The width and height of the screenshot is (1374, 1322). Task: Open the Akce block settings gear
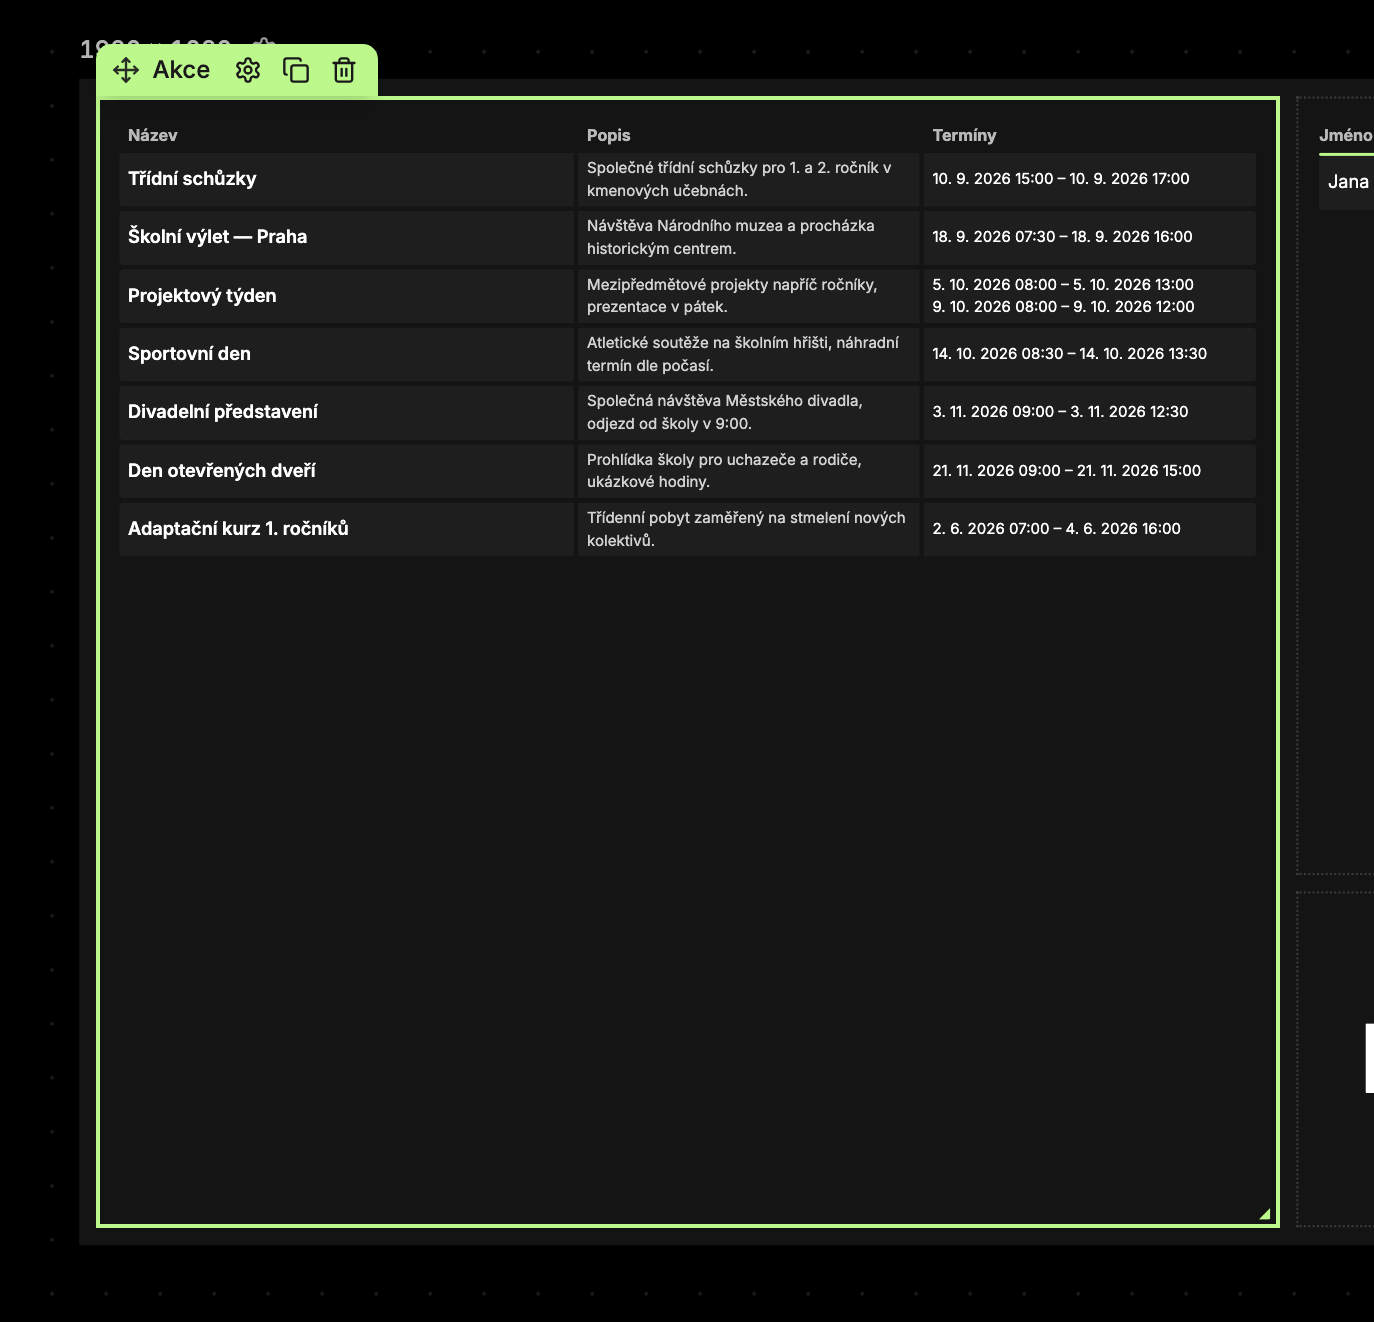tap(248, 70)
